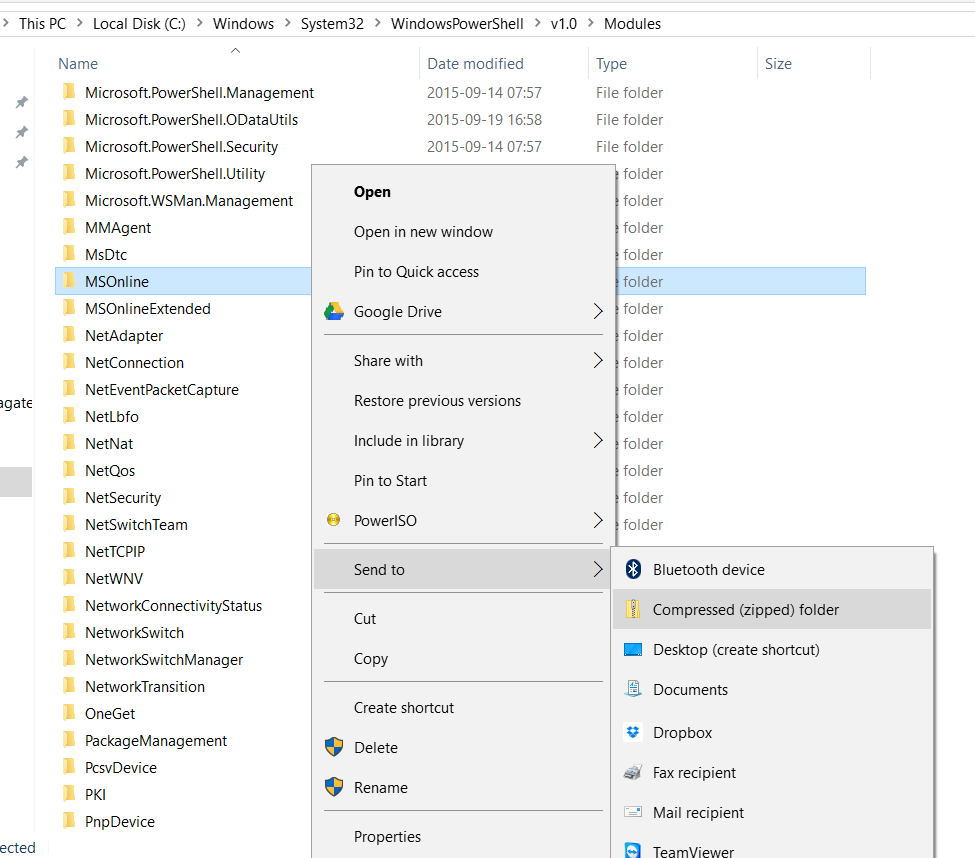Sort by the Size column header

778,63
